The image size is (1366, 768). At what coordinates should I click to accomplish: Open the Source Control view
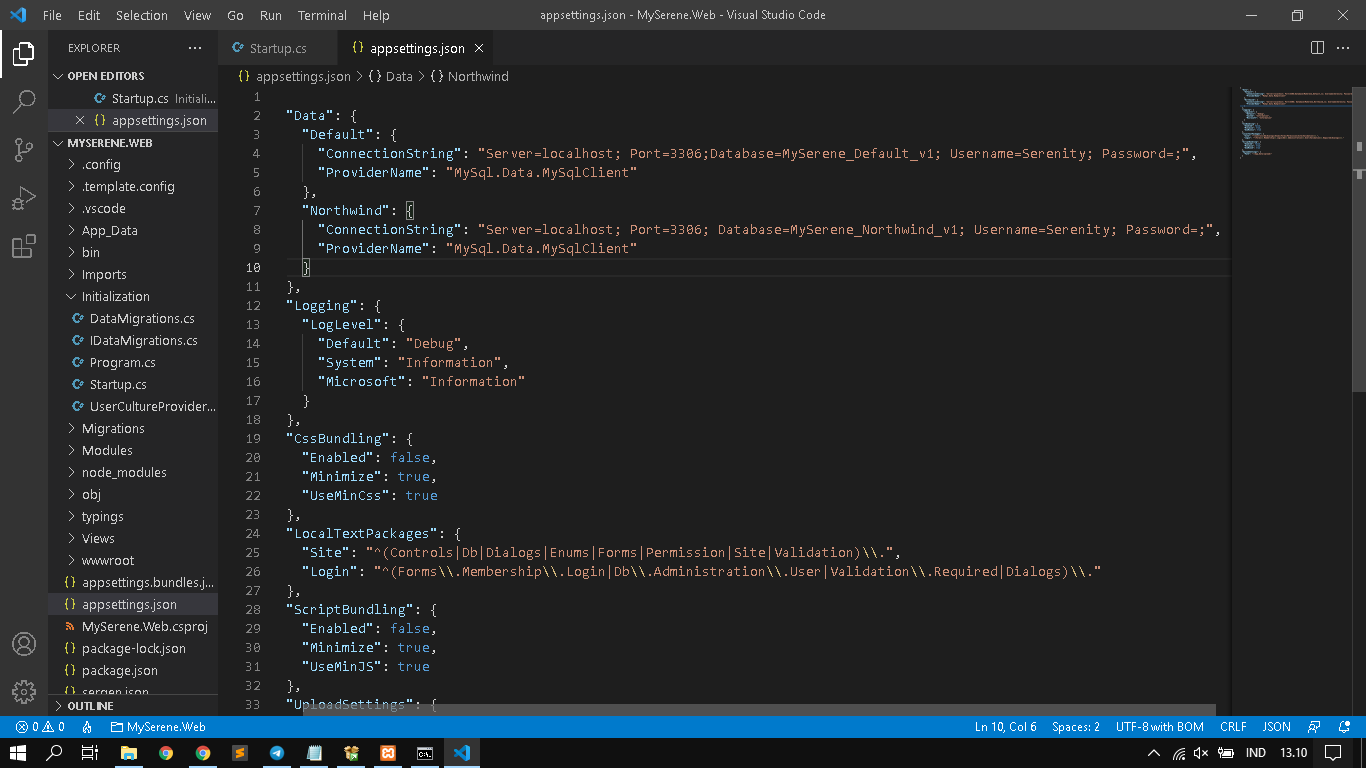tap(24, 148)
